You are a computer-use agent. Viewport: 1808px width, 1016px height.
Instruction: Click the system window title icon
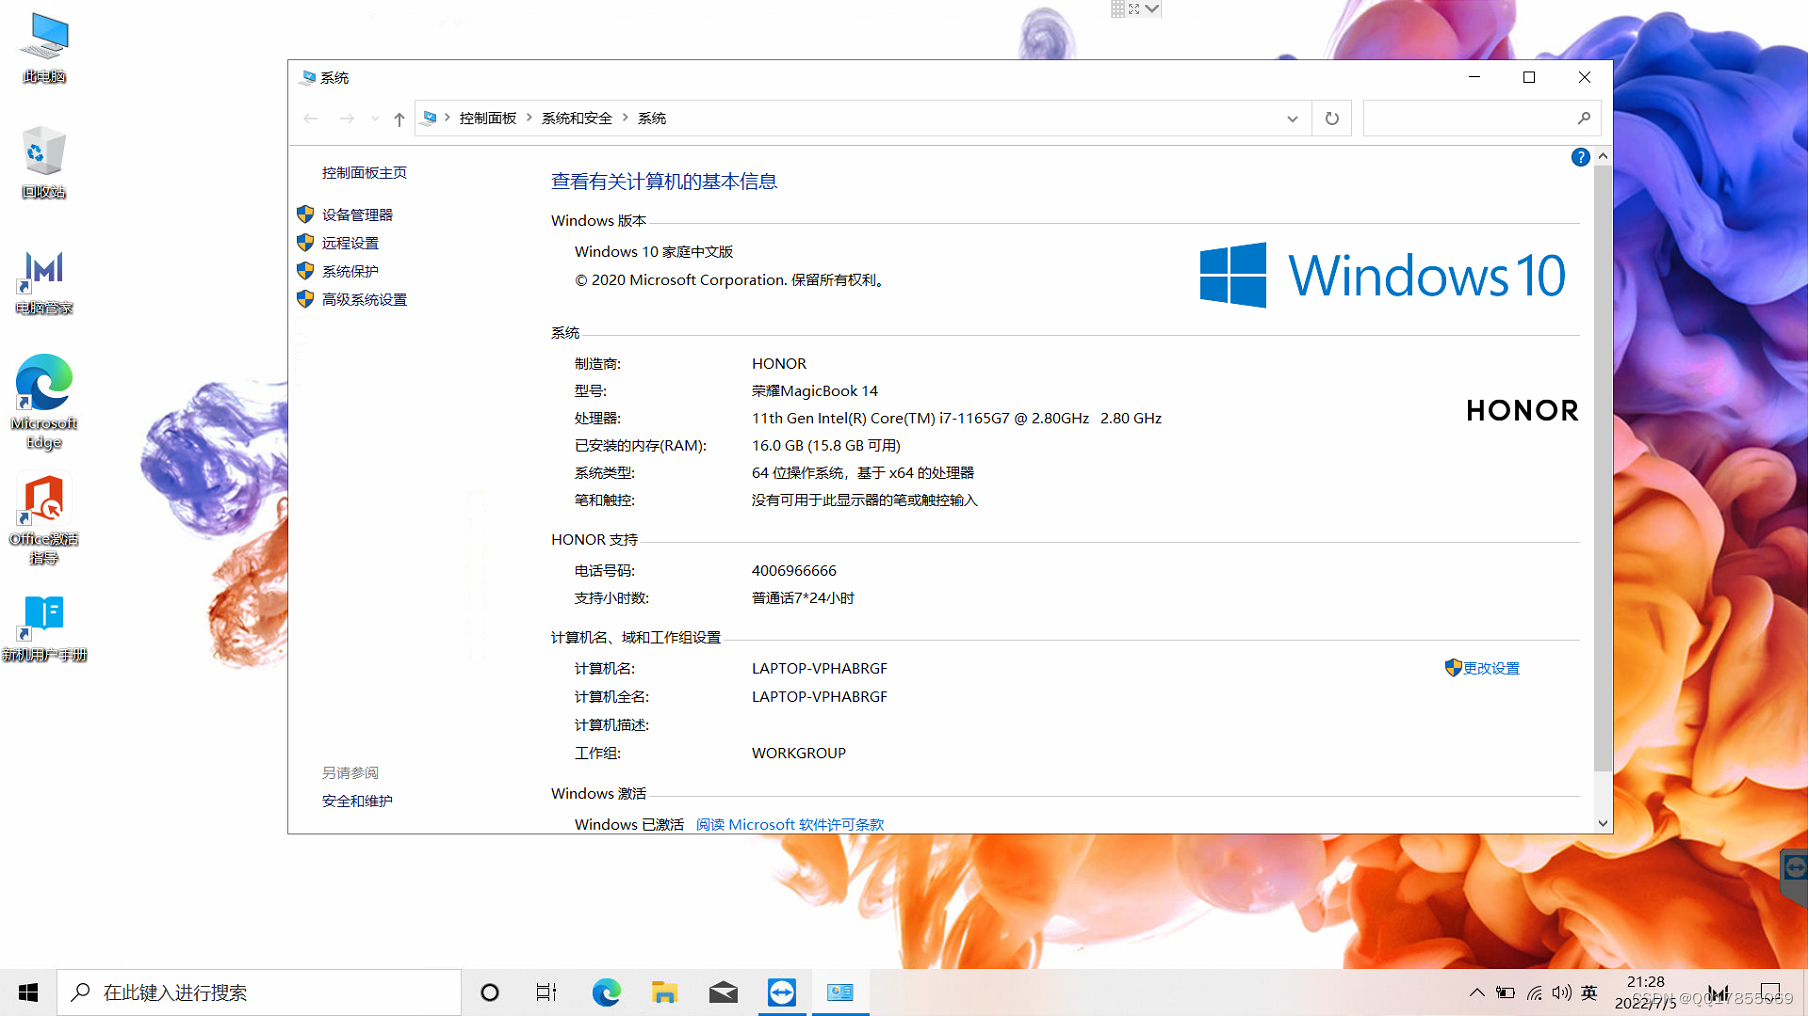click(308, 77)
